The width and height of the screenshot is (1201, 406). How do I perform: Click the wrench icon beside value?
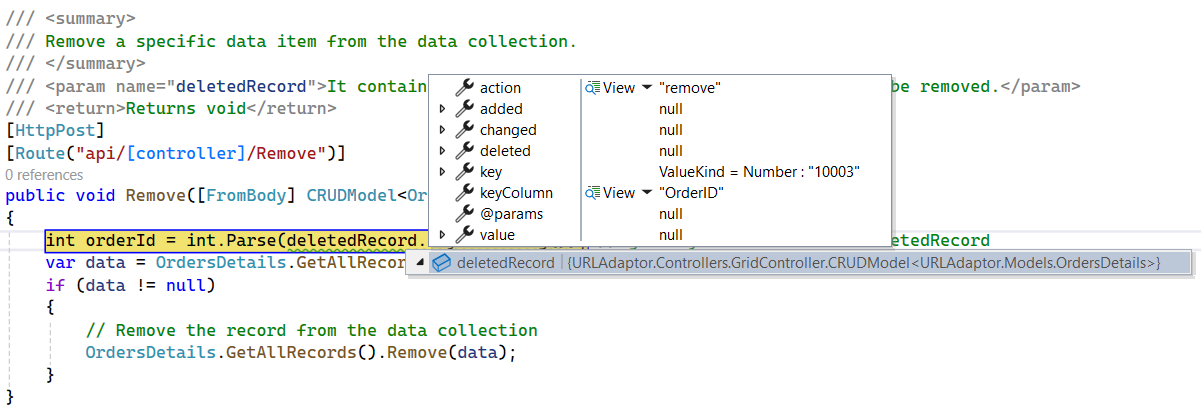(464, 235)
